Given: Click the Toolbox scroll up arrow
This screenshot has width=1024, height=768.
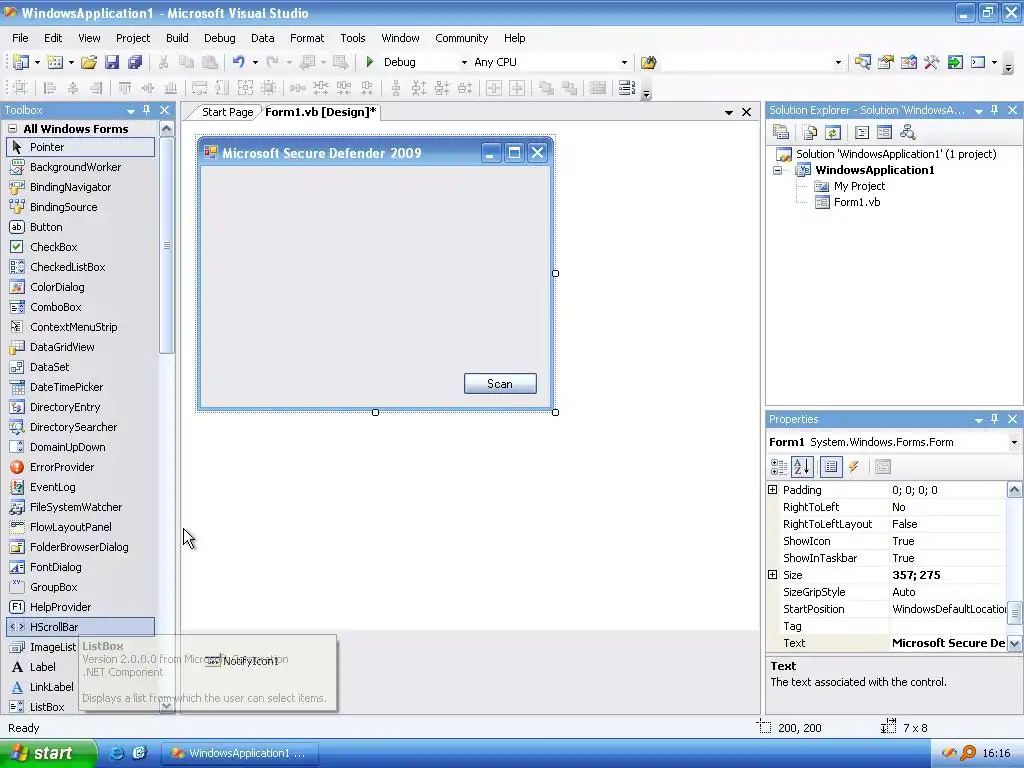Looking at the screenshot, I should (x=167, y=129).
